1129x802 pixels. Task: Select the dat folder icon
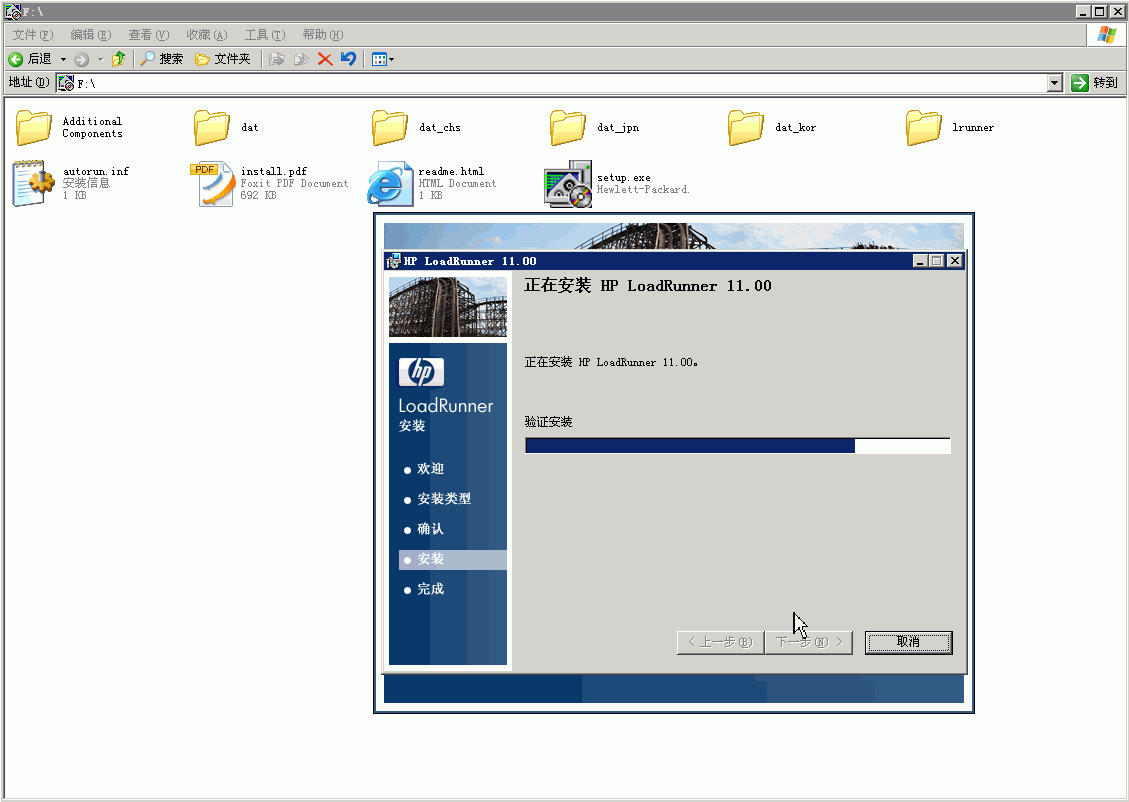click(x=212, y=127)
